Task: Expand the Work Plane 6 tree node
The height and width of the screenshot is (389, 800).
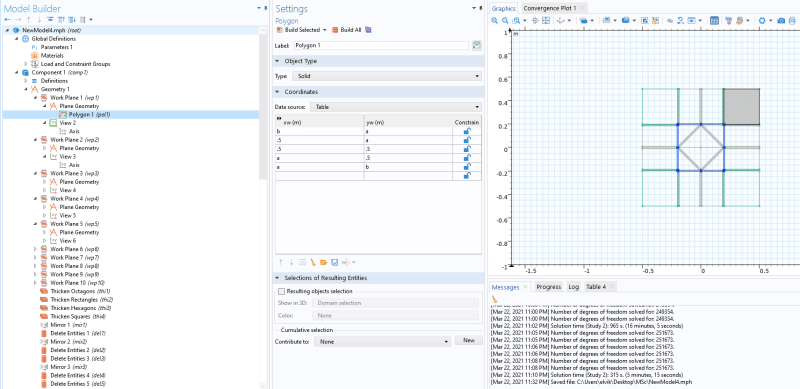Action: pos(35,249)
